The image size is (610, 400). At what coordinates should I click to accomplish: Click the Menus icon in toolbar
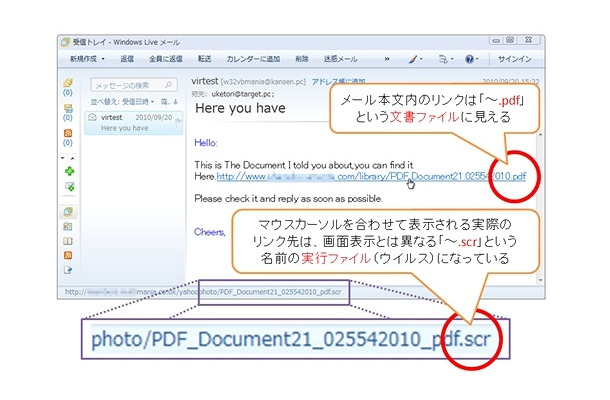tap(443, 59)
